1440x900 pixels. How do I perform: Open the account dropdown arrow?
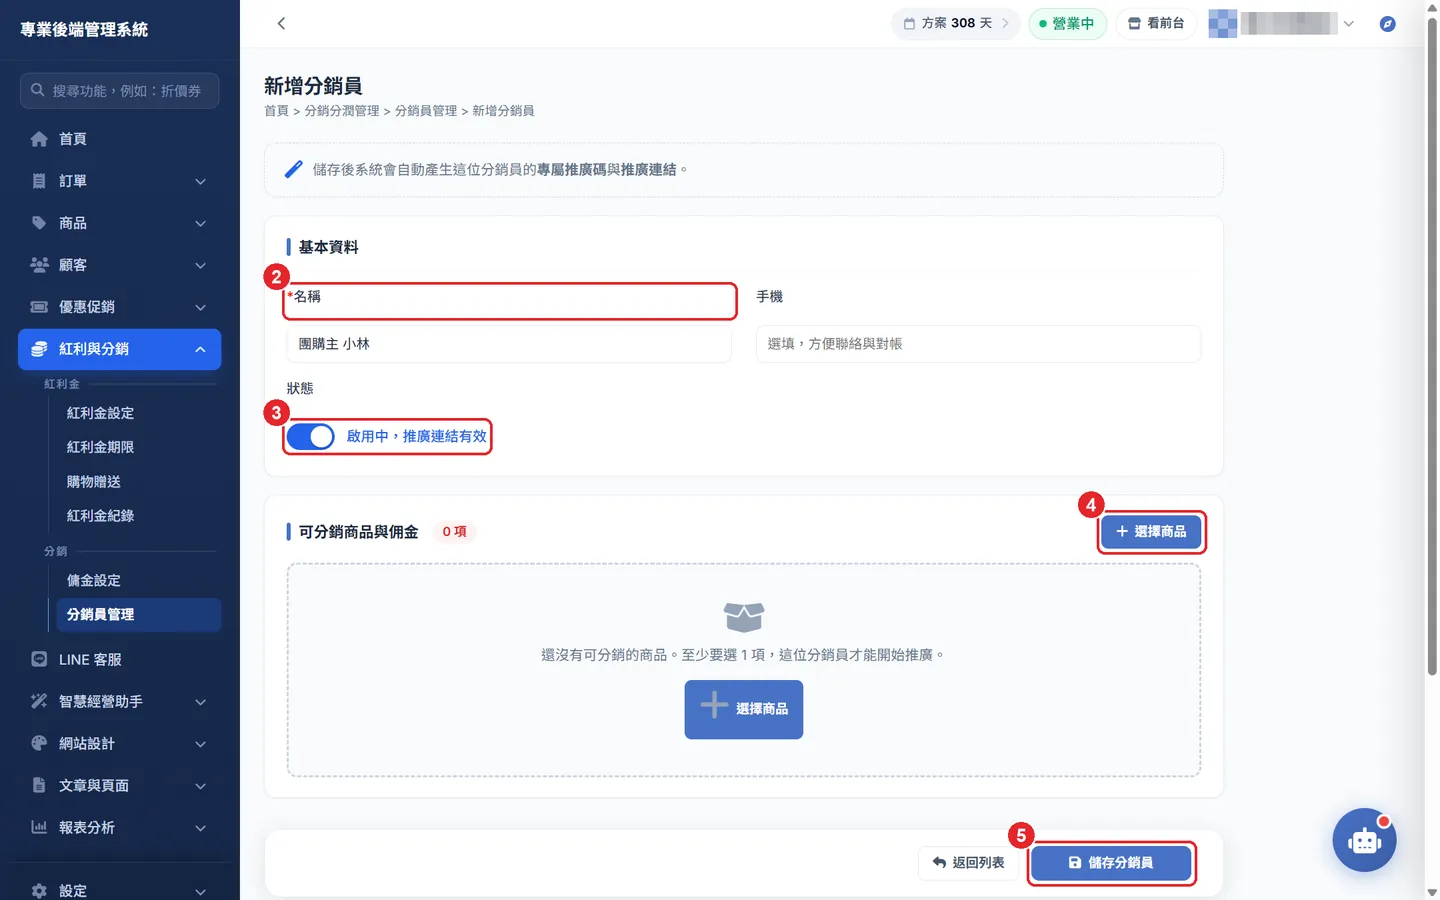1348,24
